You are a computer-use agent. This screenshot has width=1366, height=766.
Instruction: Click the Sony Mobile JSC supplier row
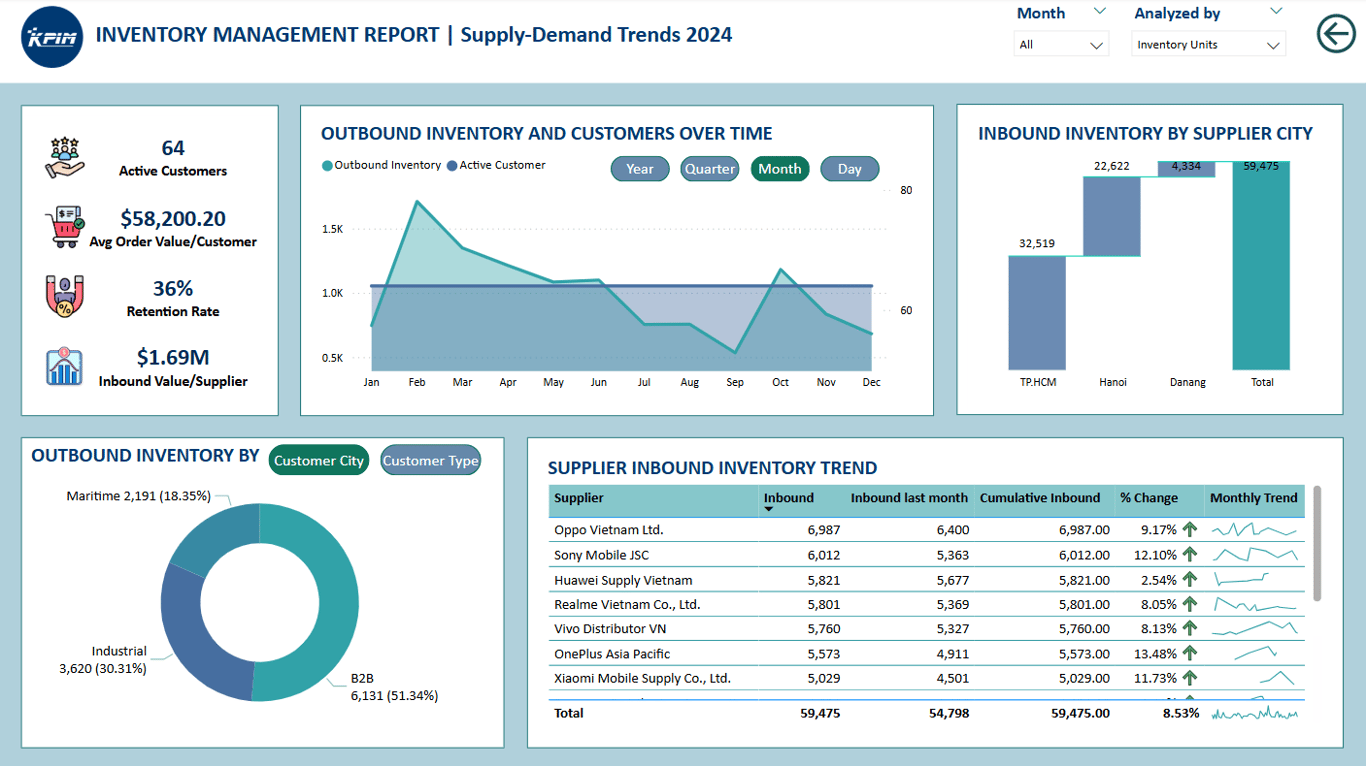pos(928,554)
